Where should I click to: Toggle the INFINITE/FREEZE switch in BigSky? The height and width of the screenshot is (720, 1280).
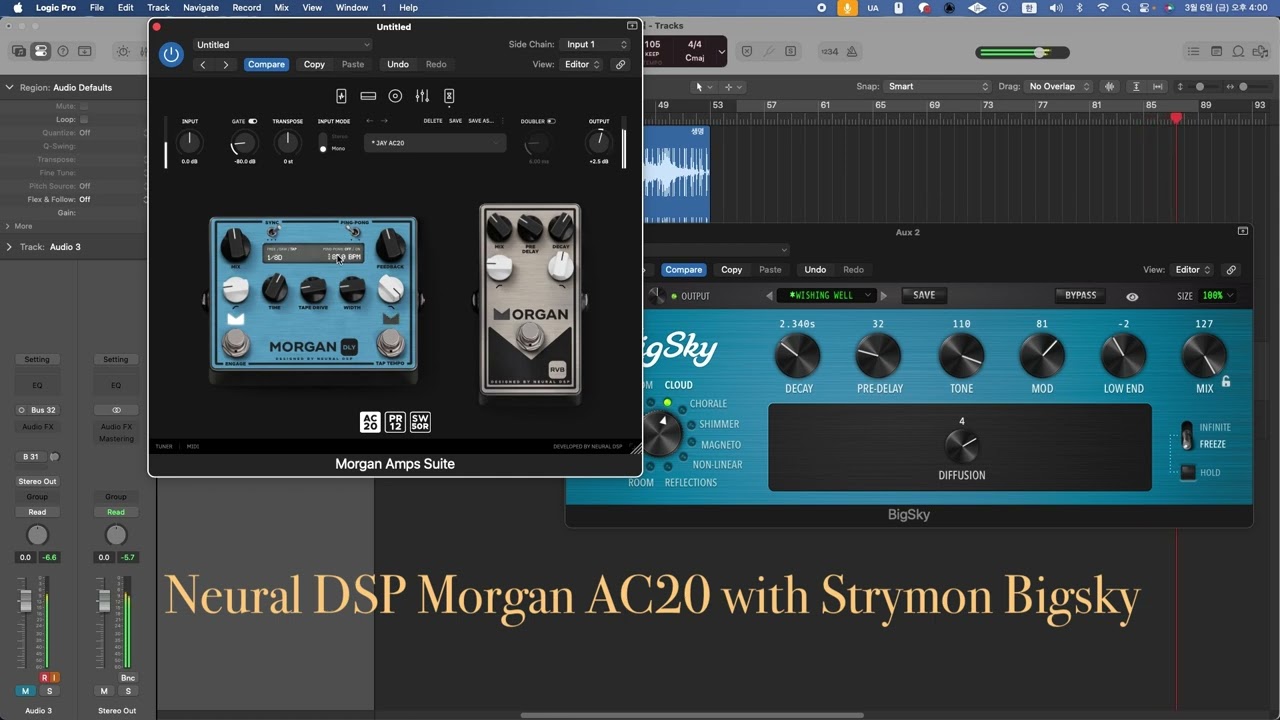pyautogui.click(x=1187, y=435)
